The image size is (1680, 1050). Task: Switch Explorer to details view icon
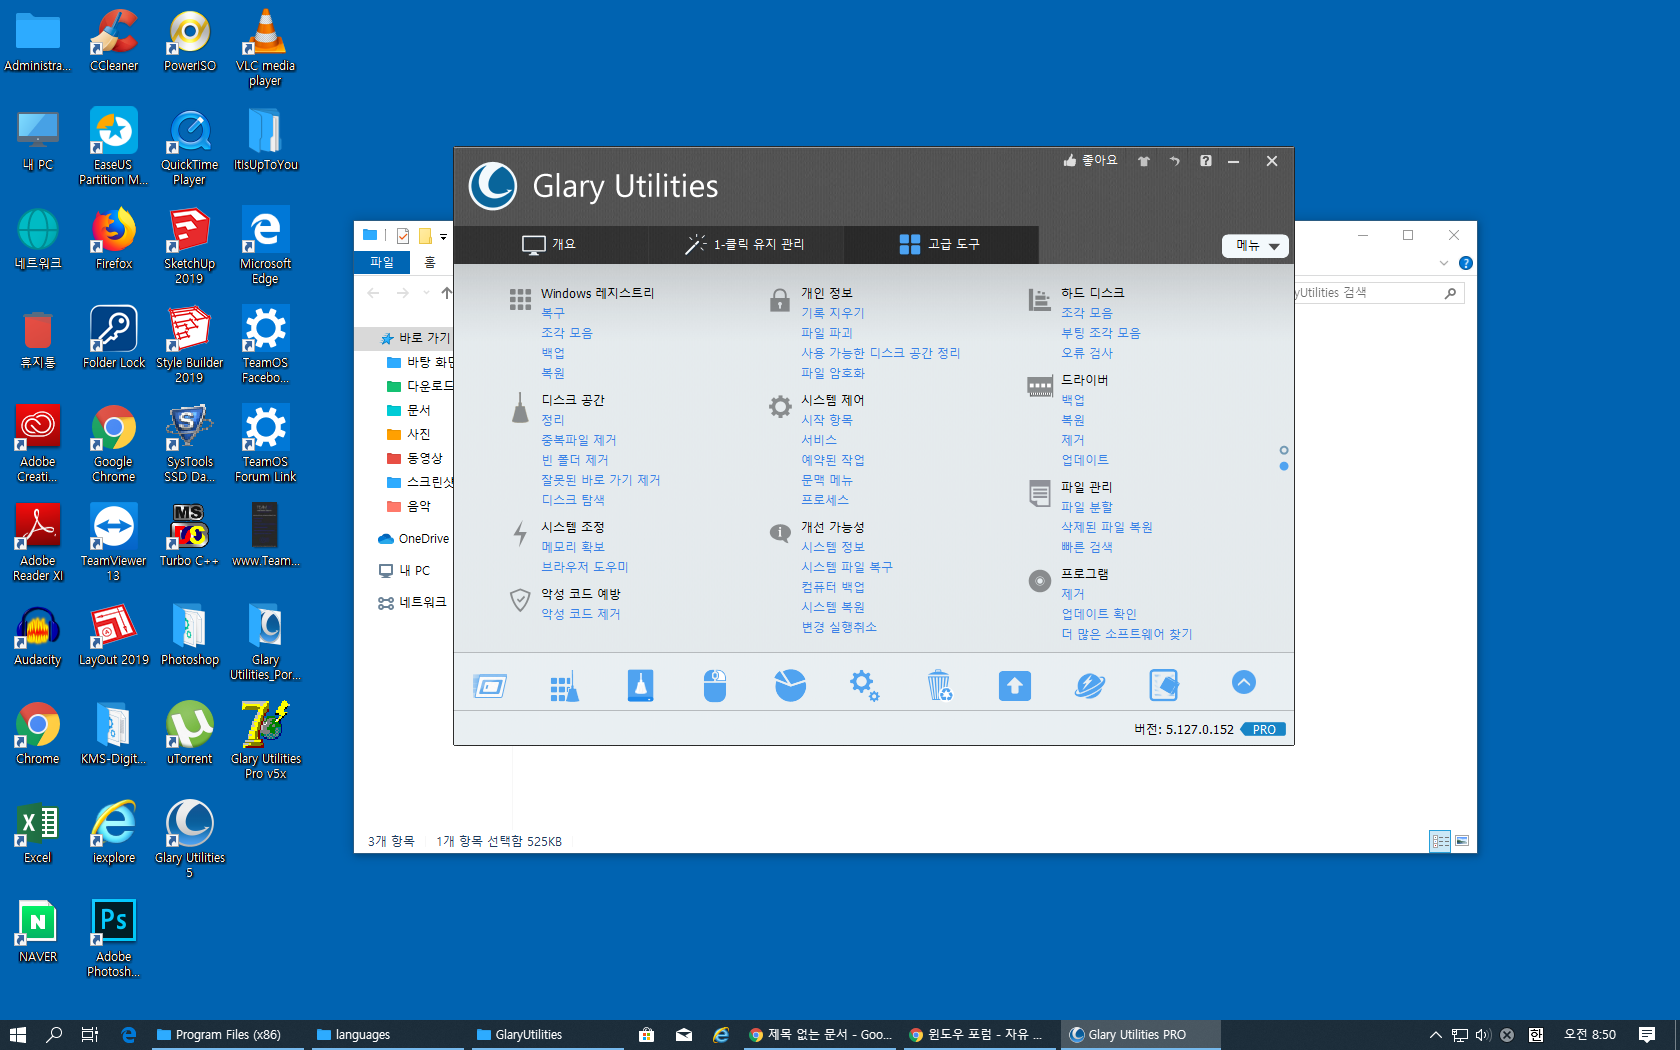(1440, 841)
